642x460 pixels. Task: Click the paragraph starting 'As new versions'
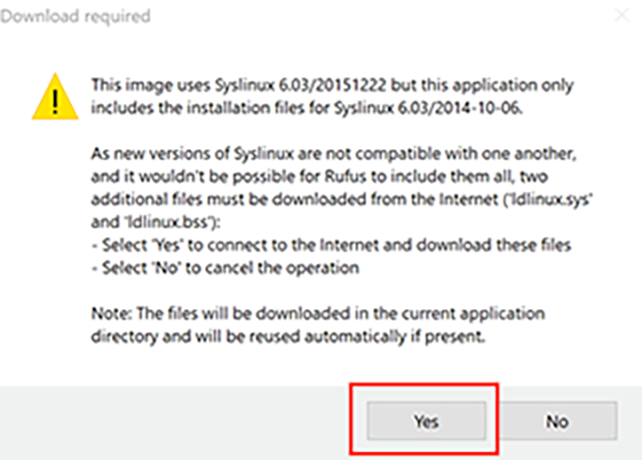pos(342,188)
